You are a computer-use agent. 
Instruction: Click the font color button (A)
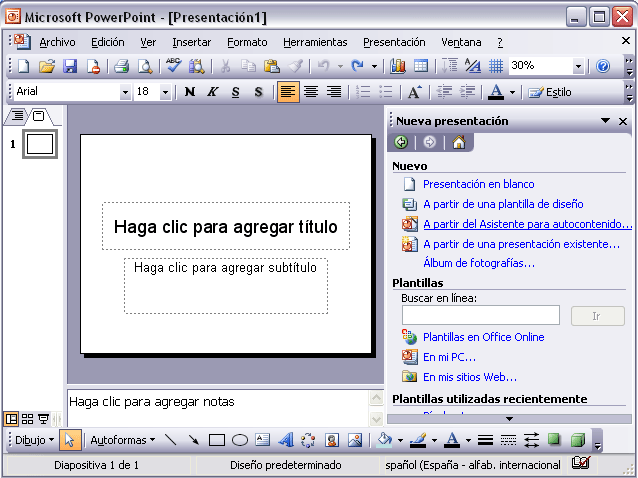point(496,92)
